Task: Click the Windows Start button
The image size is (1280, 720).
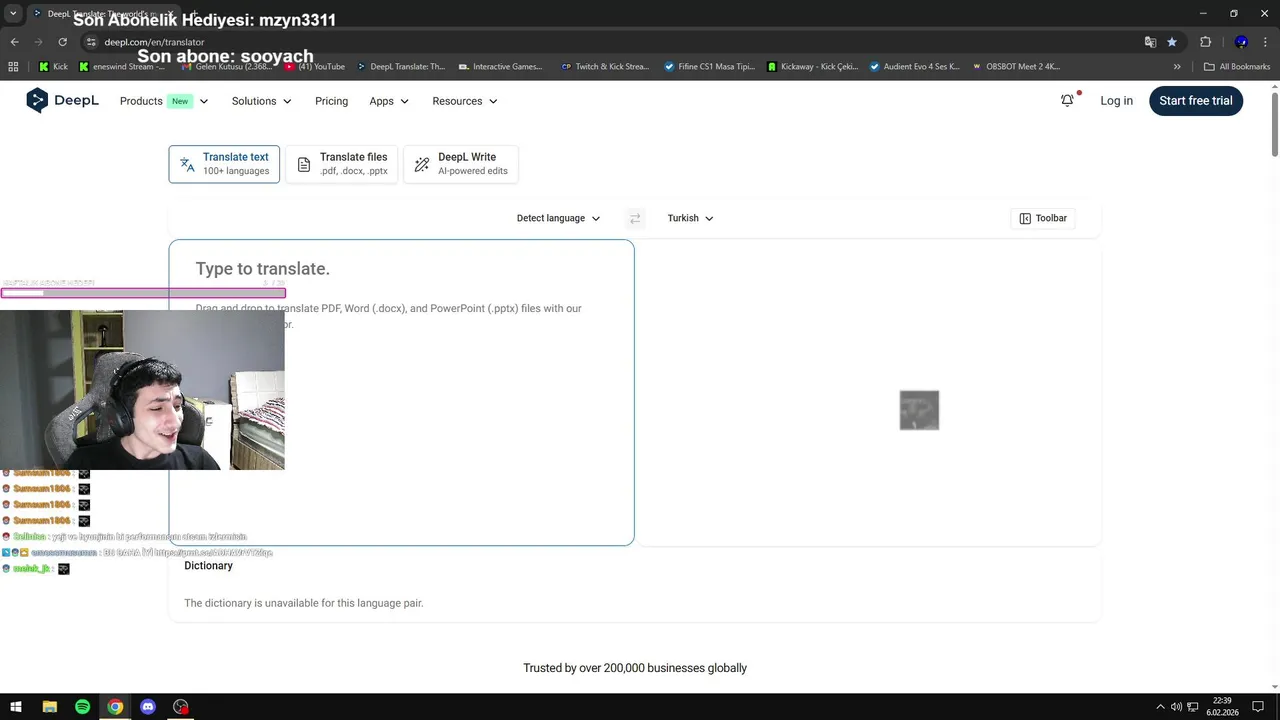Action: coord(16,707)
